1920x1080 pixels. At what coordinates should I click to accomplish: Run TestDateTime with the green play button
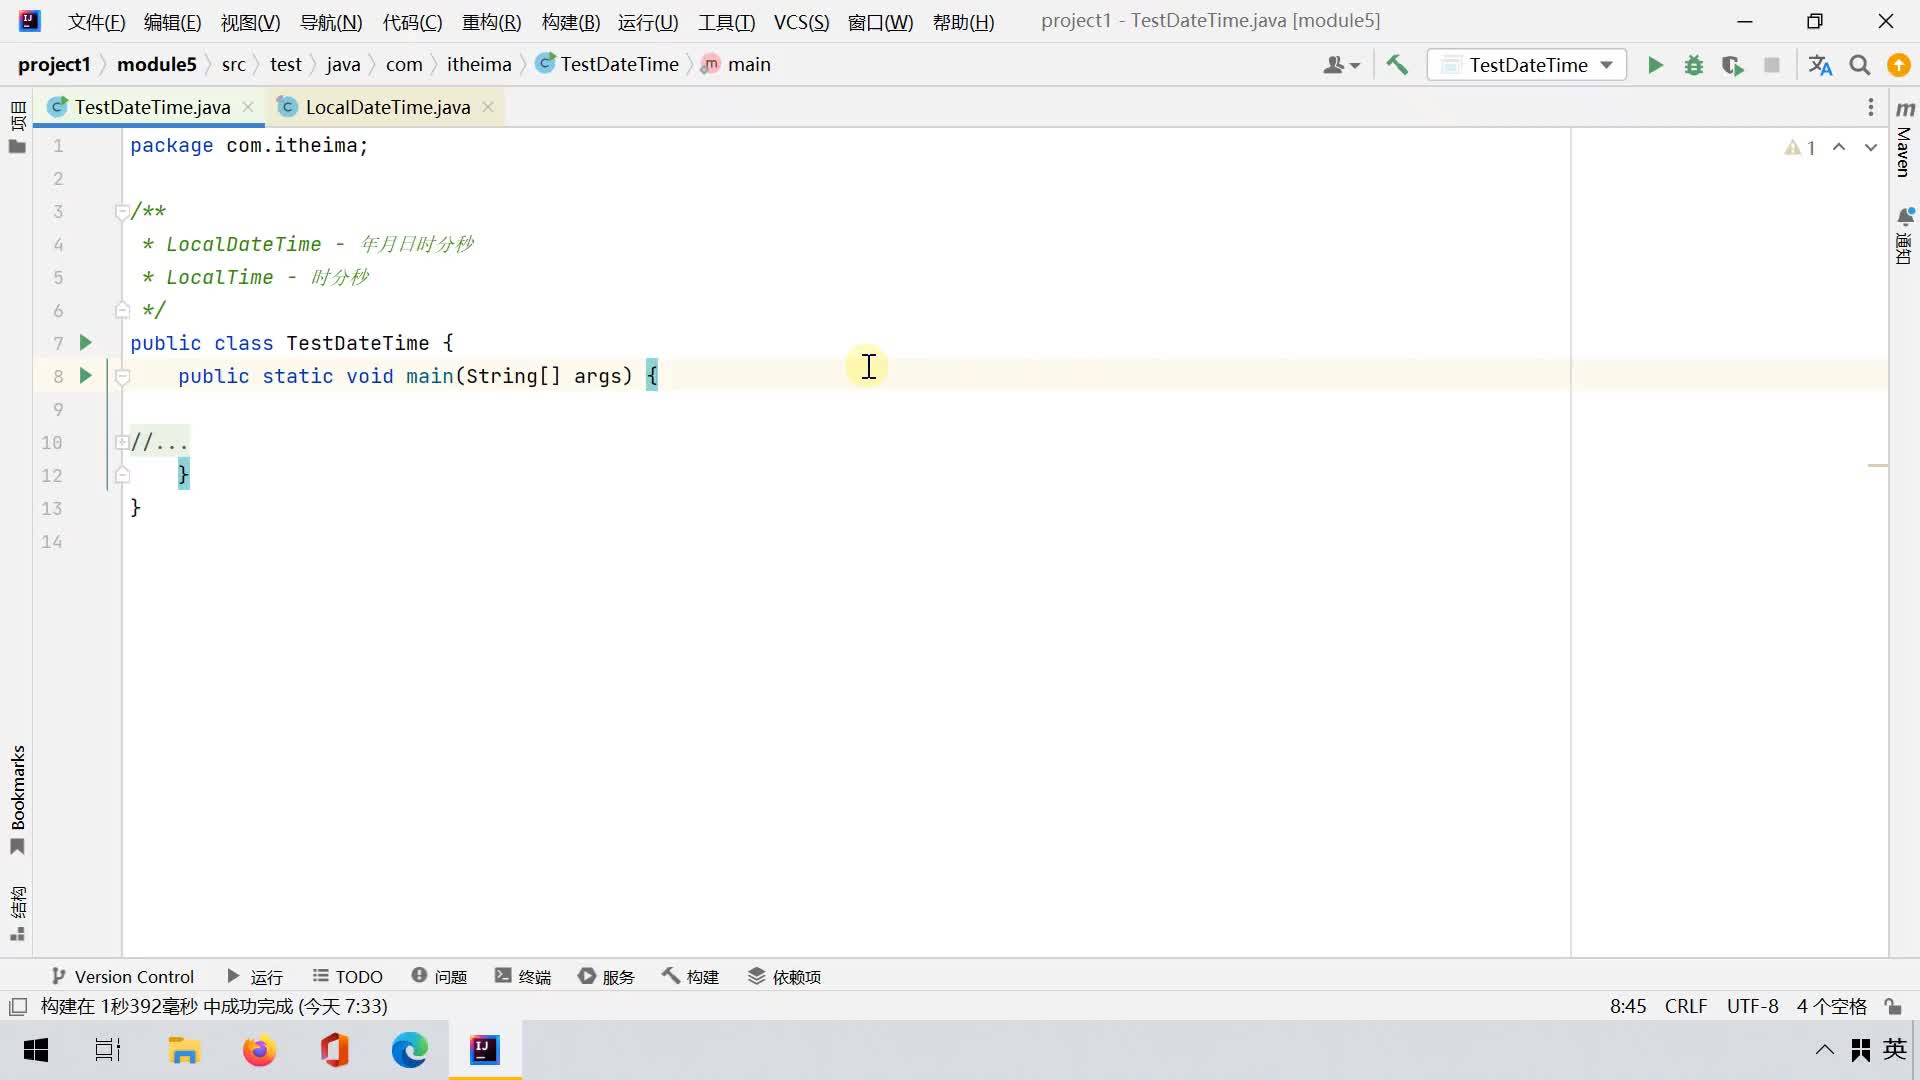tap(1655, 65)
